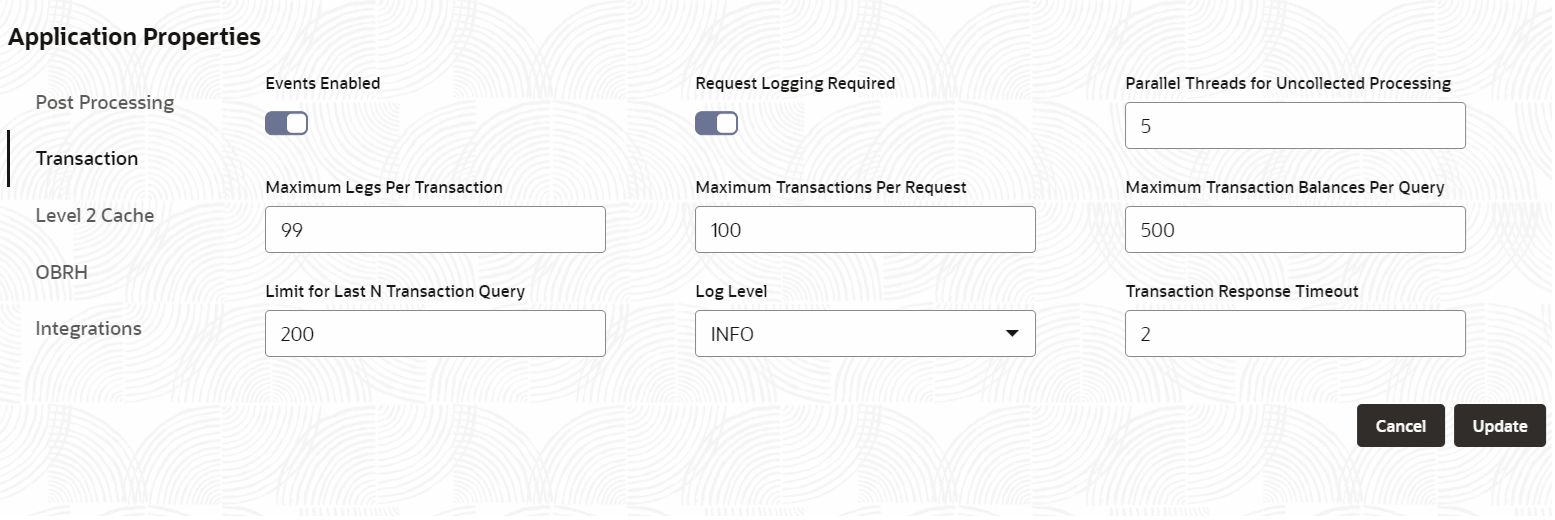Click the Log Level dropdown arrow

pyautogui.click(x=1012, y=334)
